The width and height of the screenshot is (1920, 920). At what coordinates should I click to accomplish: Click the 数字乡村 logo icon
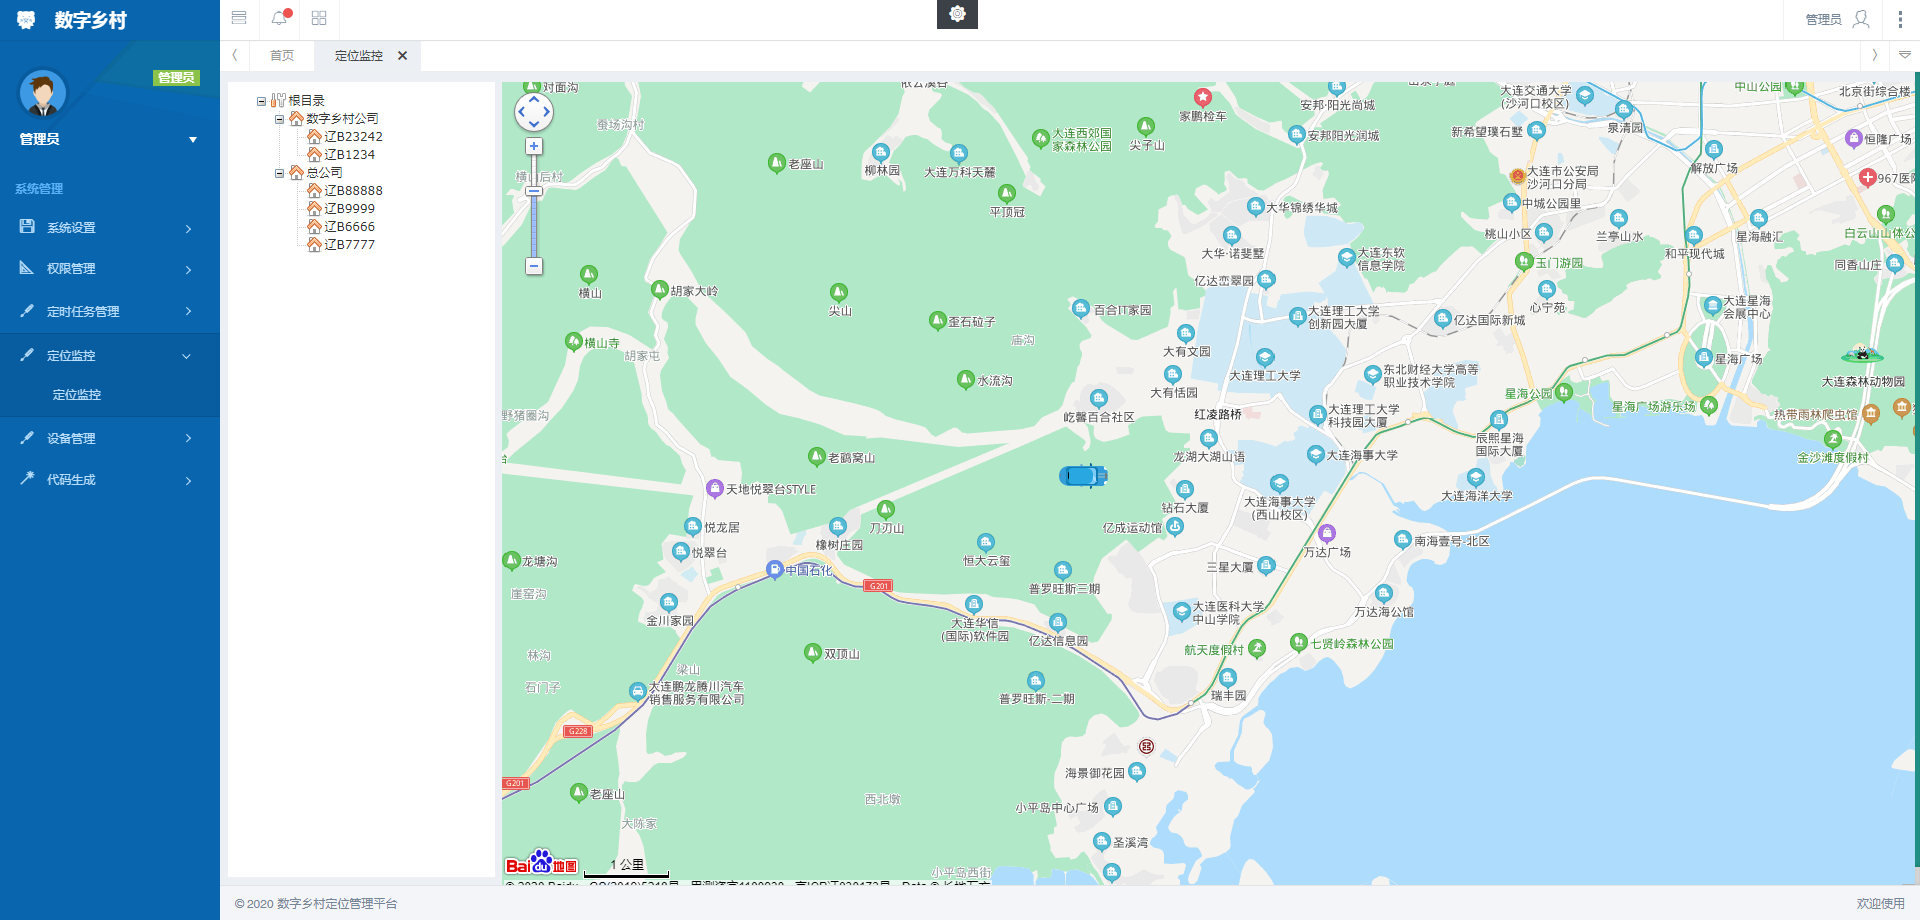click(26, 19)
